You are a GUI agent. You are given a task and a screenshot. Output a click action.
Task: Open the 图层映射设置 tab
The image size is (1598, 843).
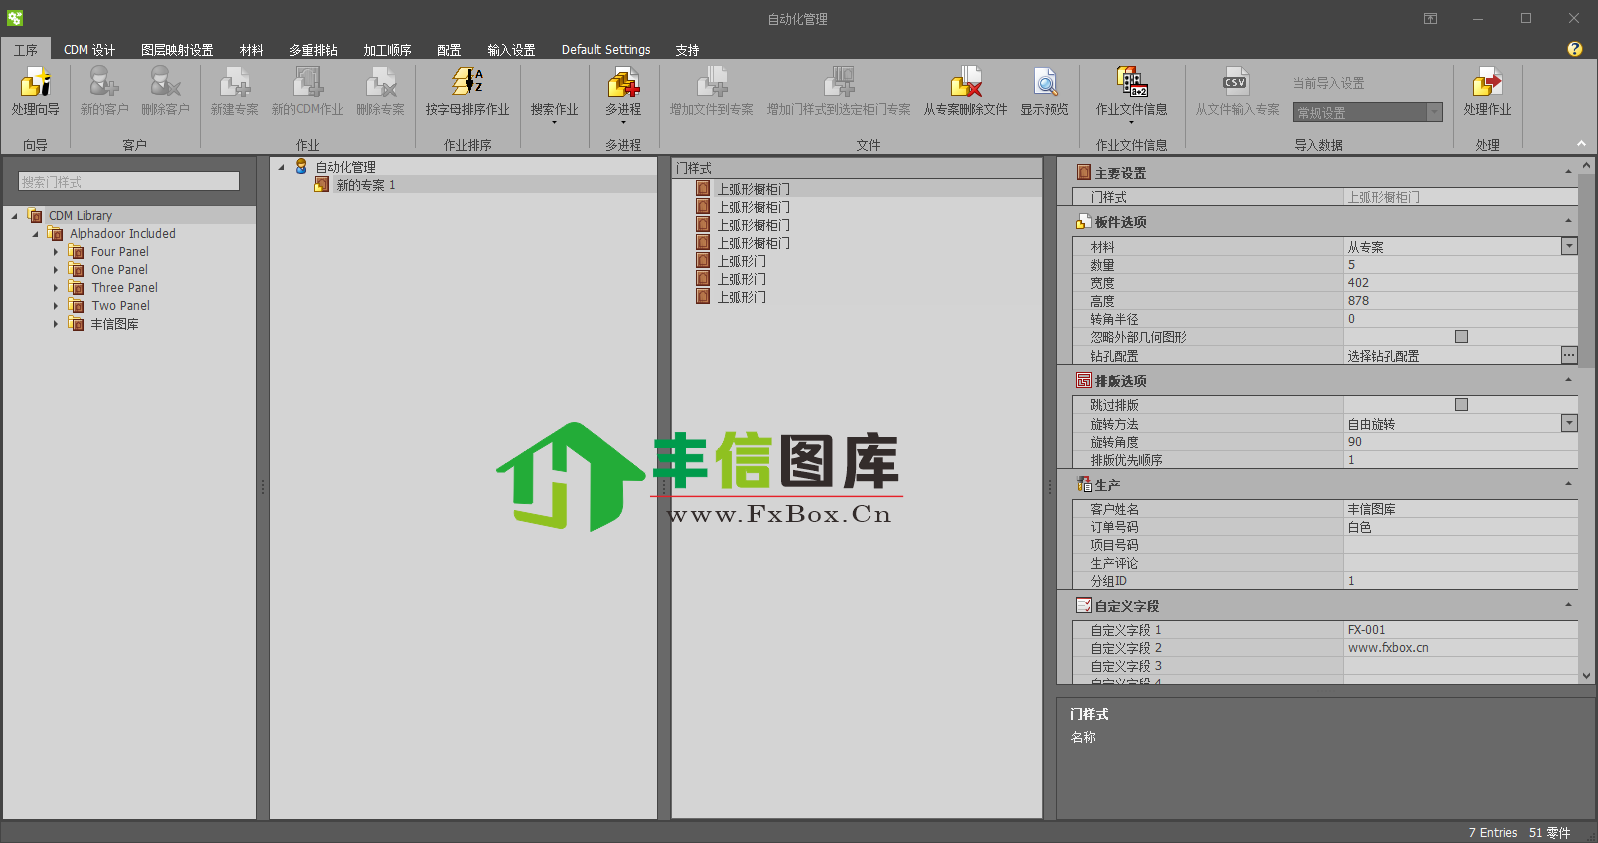coord(177,50)
